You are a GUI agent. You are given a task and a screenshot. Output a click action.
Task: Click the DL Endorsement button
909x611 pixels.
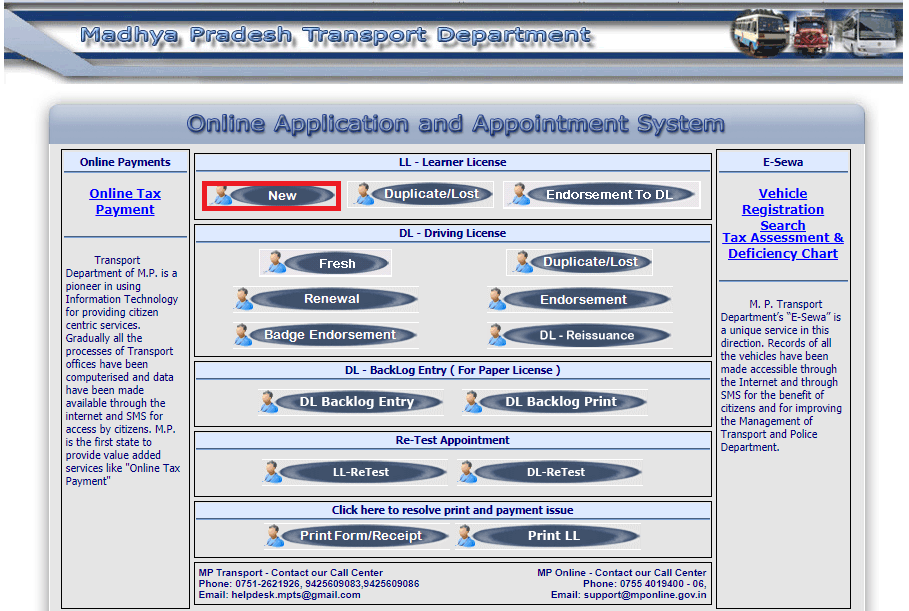tap(580, 299)
